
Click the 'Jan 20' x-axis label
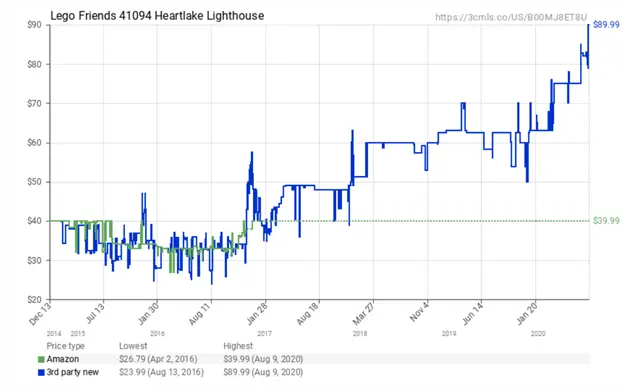pyautogui.click(x=526, y=313)
